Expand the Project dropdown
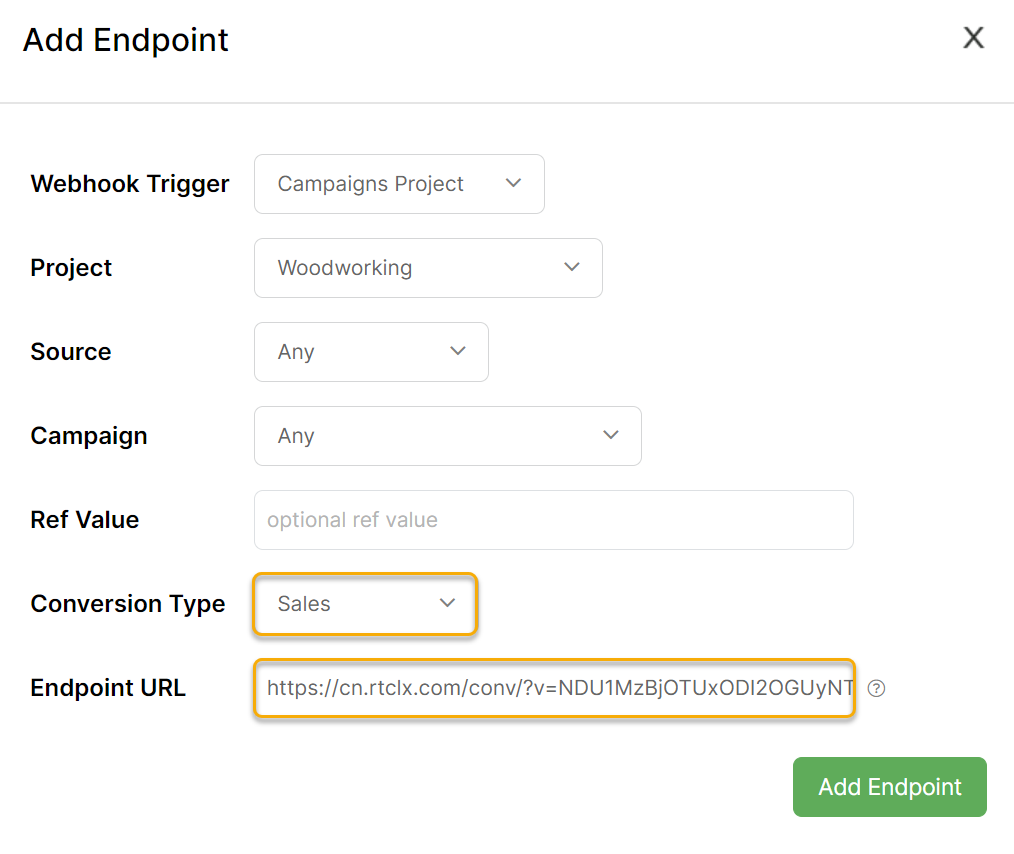The image size is (1014, 854). [427, 268]
